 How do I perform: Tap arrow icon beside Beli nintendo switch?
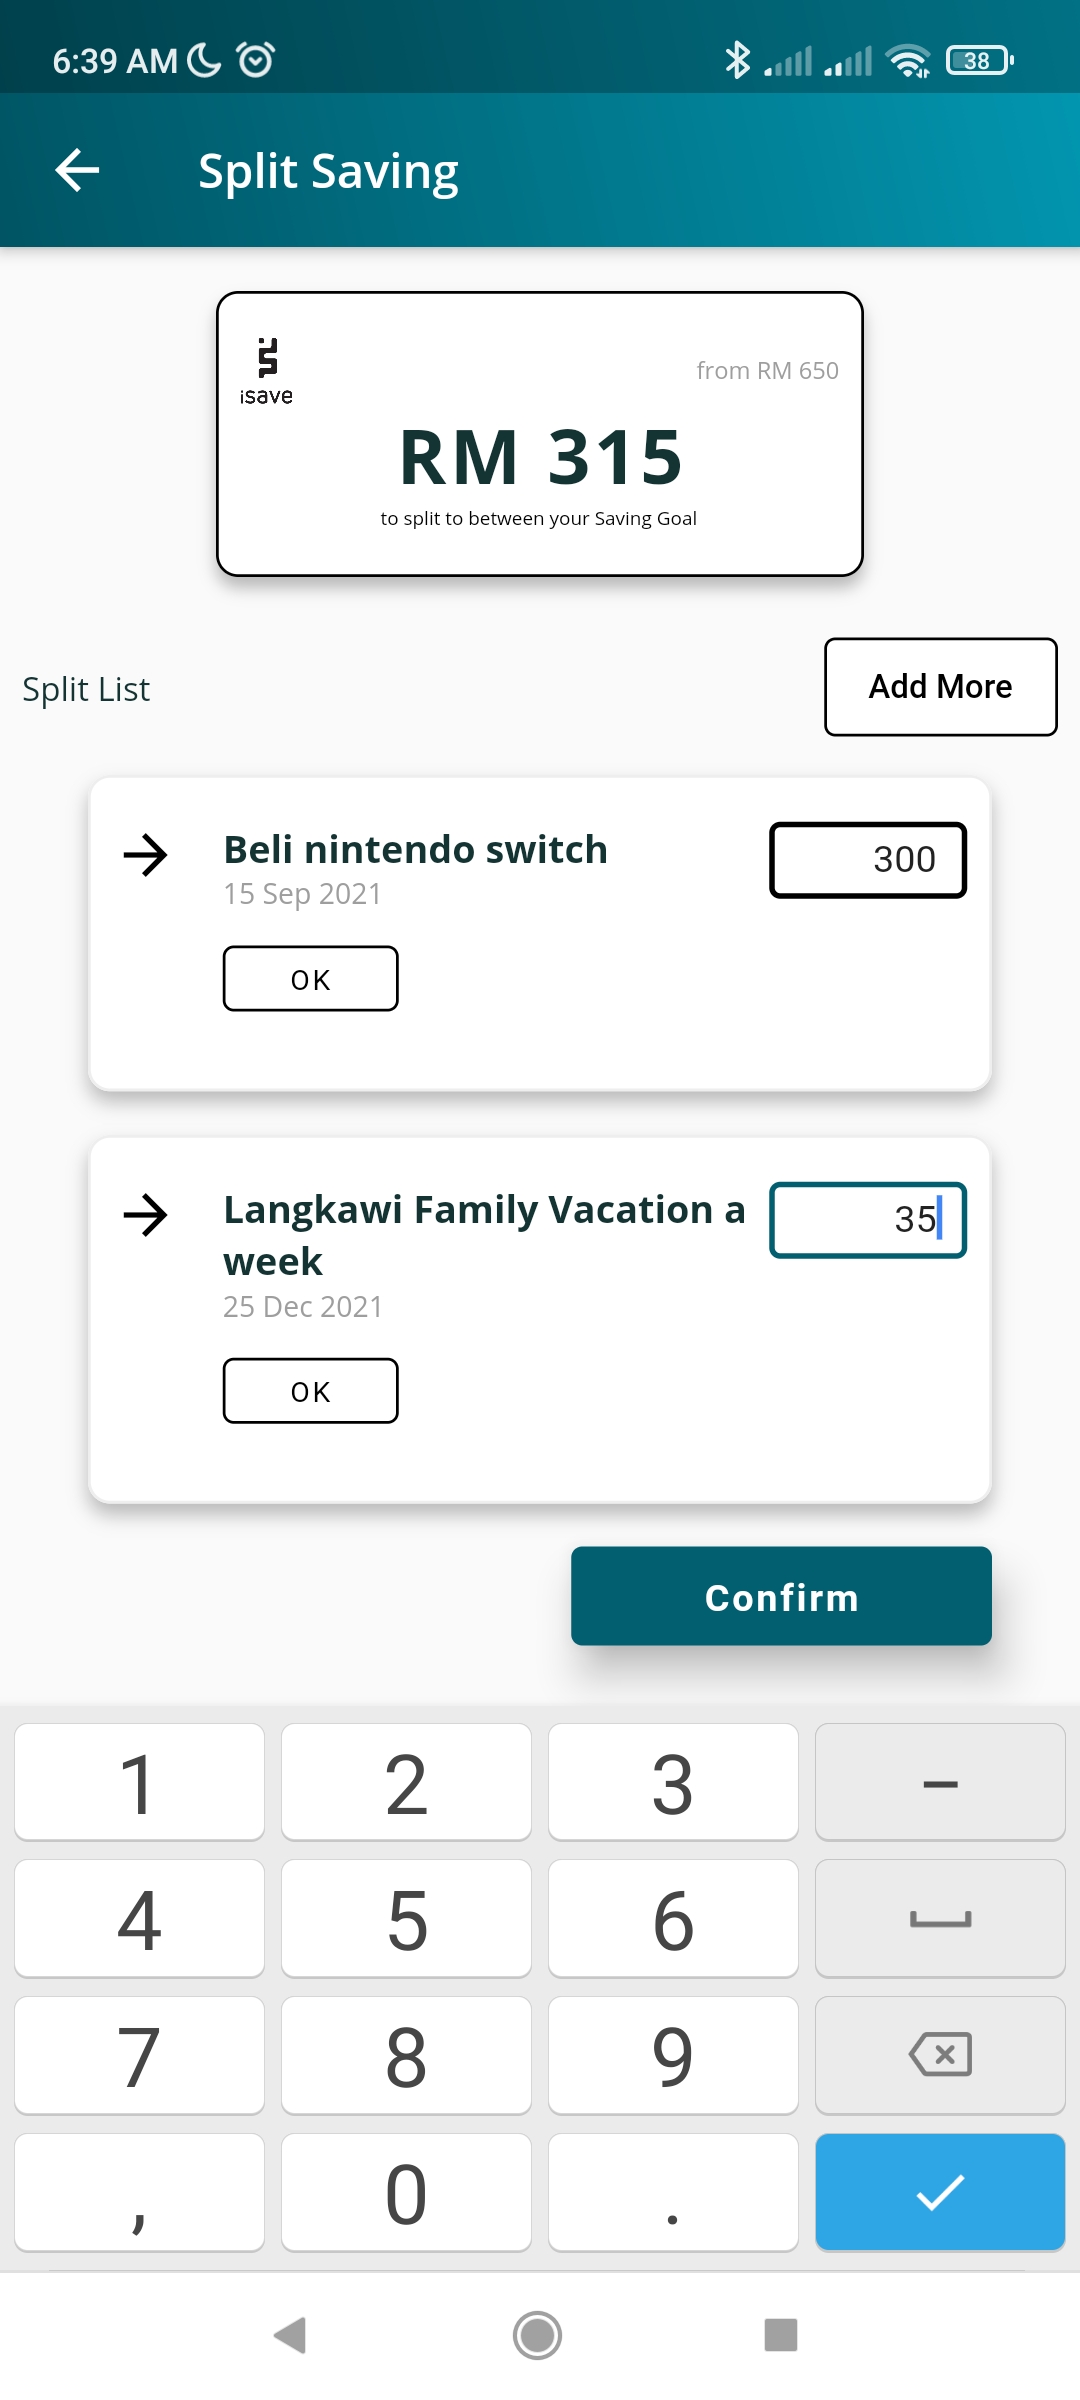click(x=146, y=855)
